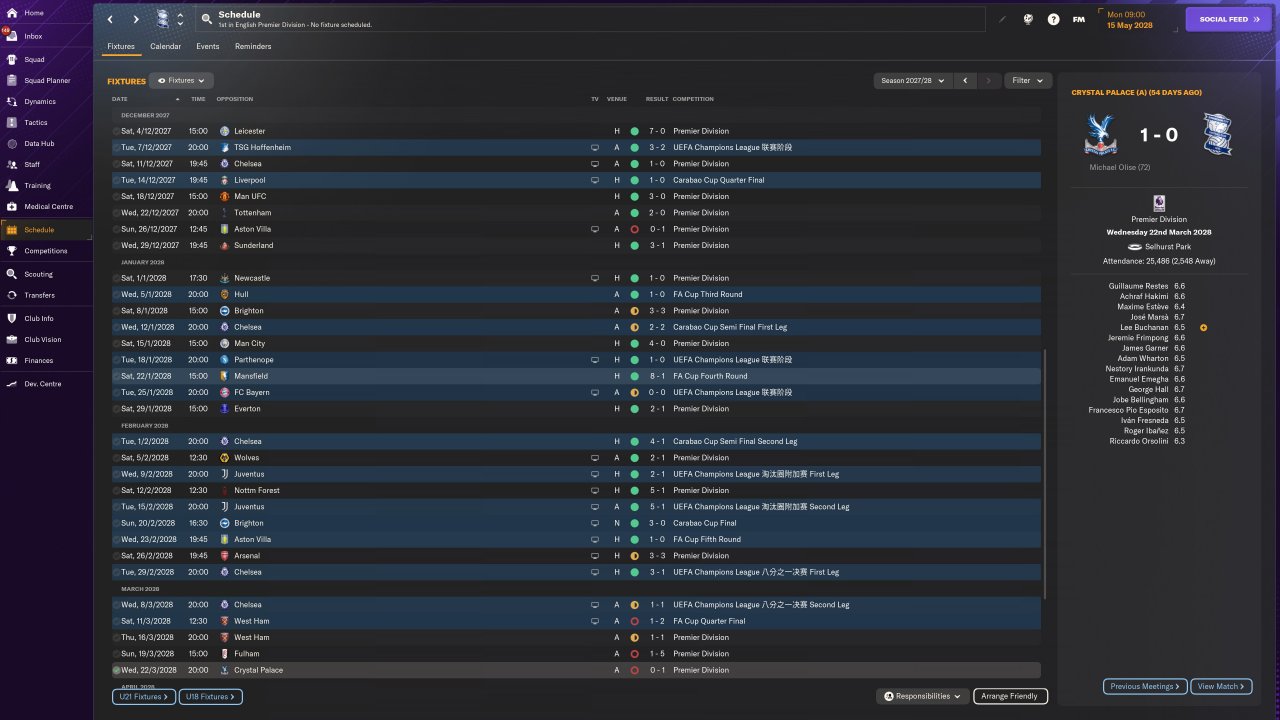
Task: Click the TV icon on the TSG Hoffenheim row
Action: pyautogui.click(x=595, y=147)
